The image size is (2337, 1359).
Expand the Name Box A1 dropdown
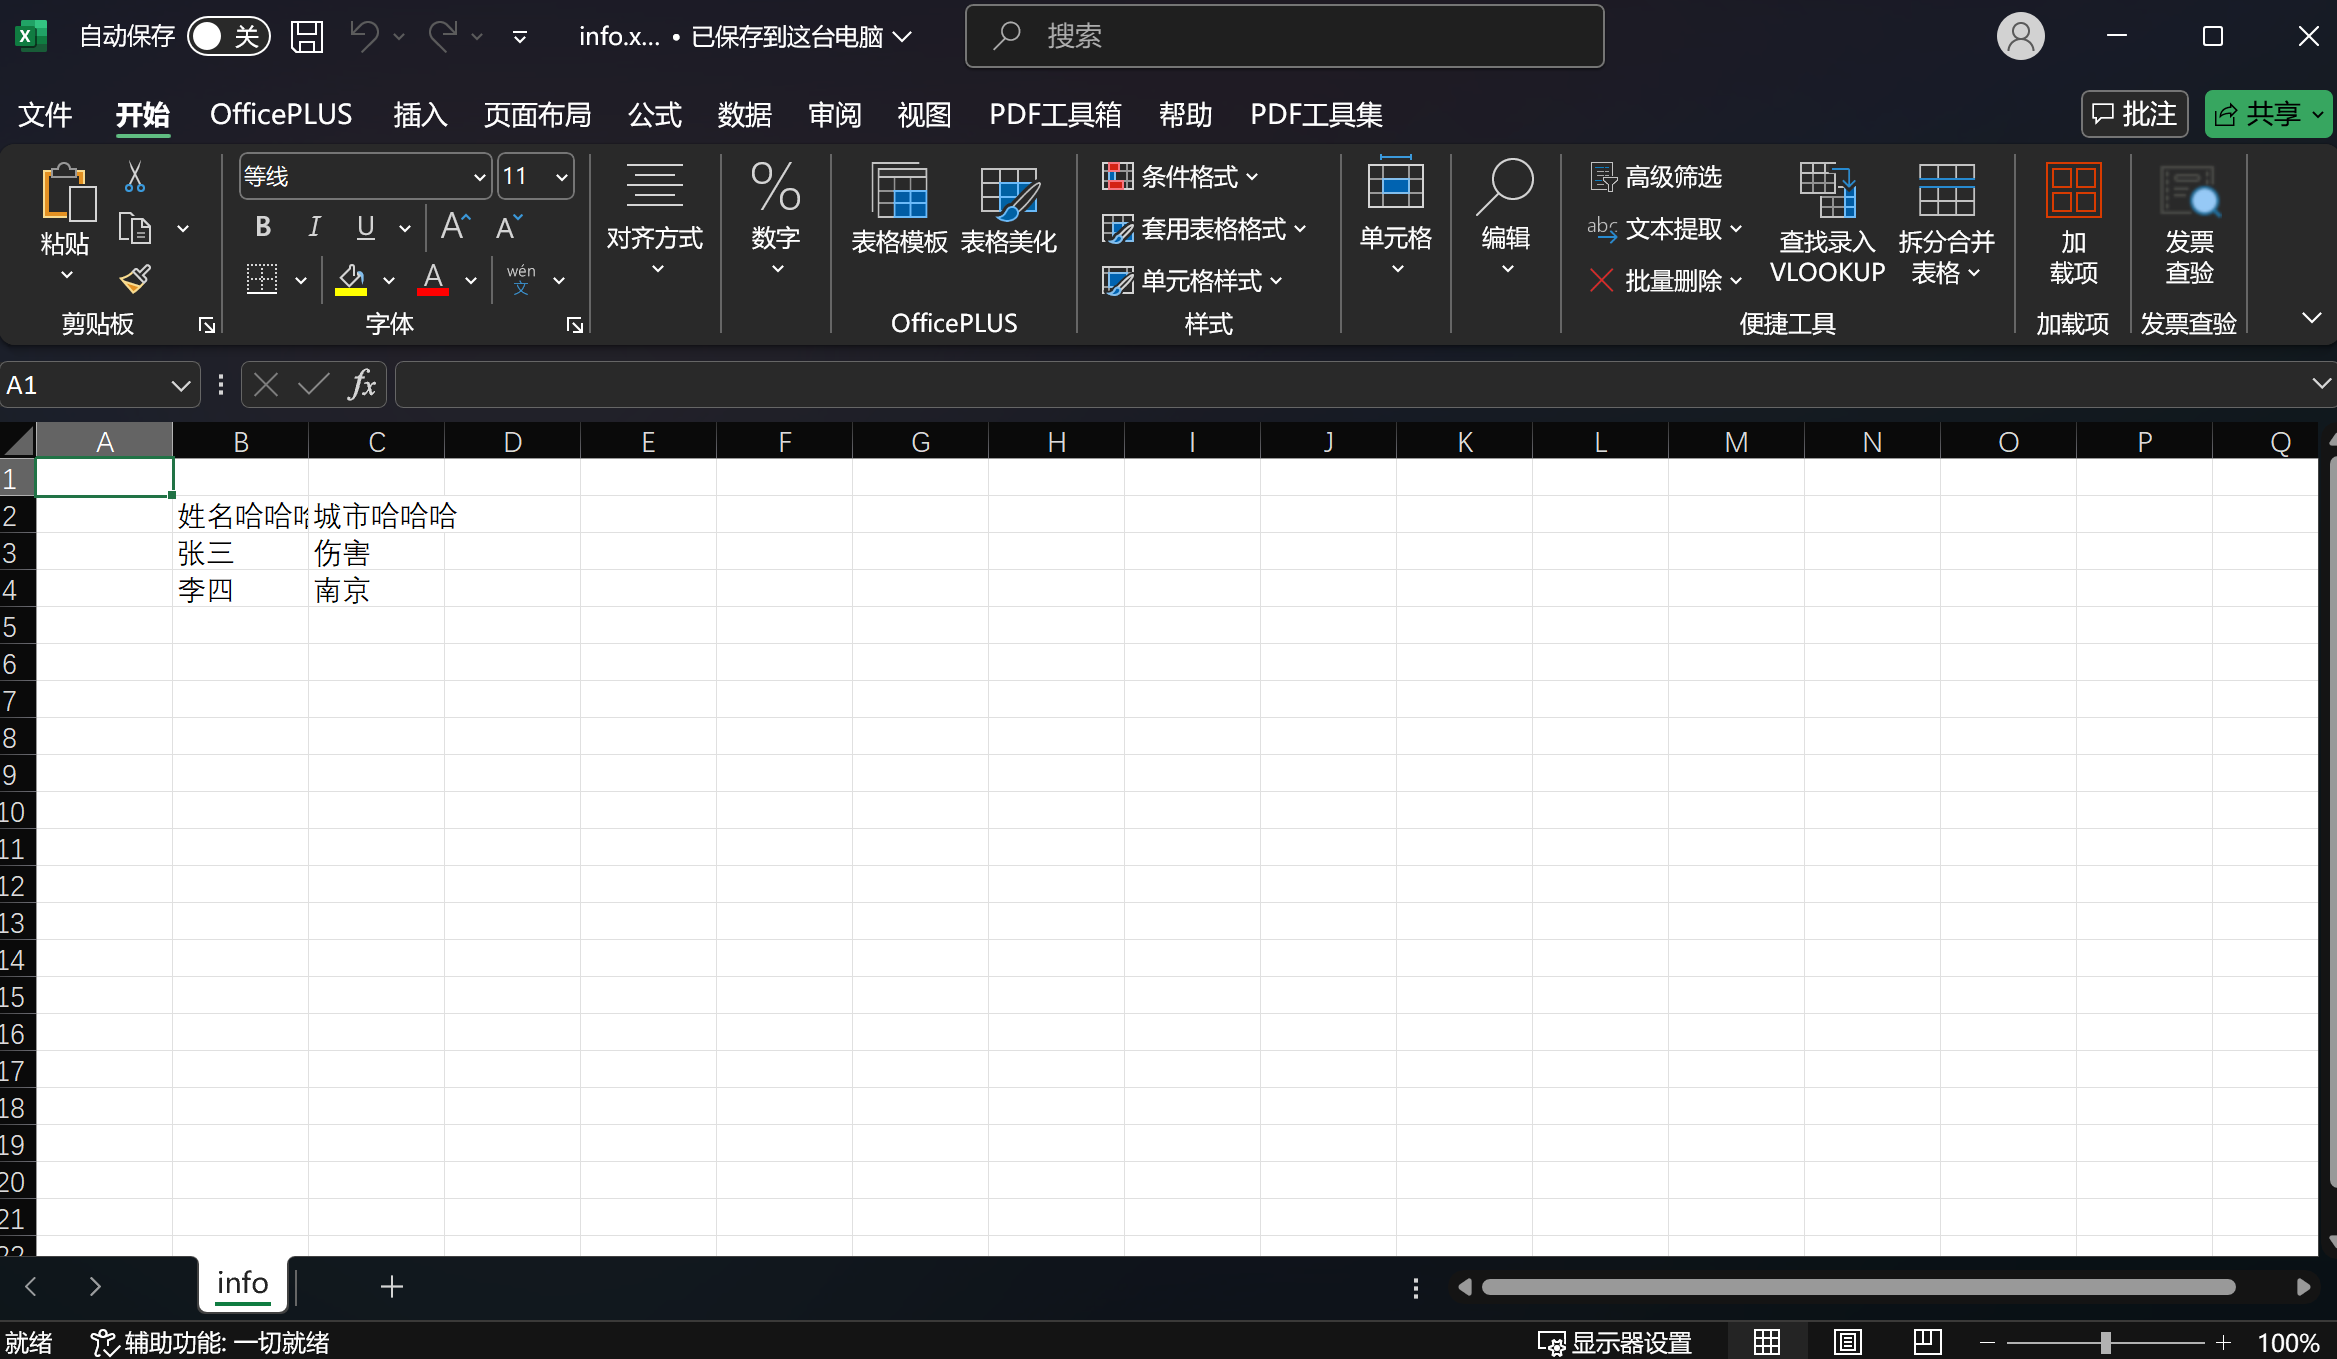pos(180,385)
